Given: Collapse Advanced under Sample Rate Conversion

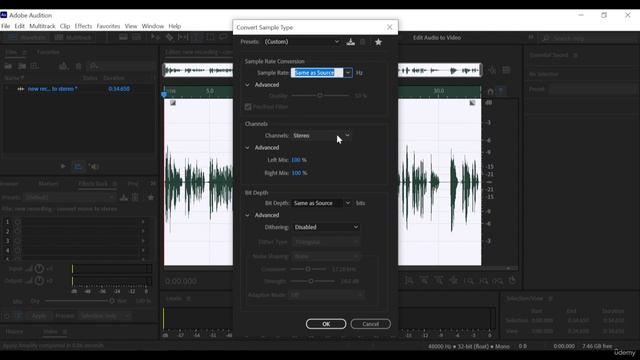Looking at the screenshot, I should coord(247,85).
